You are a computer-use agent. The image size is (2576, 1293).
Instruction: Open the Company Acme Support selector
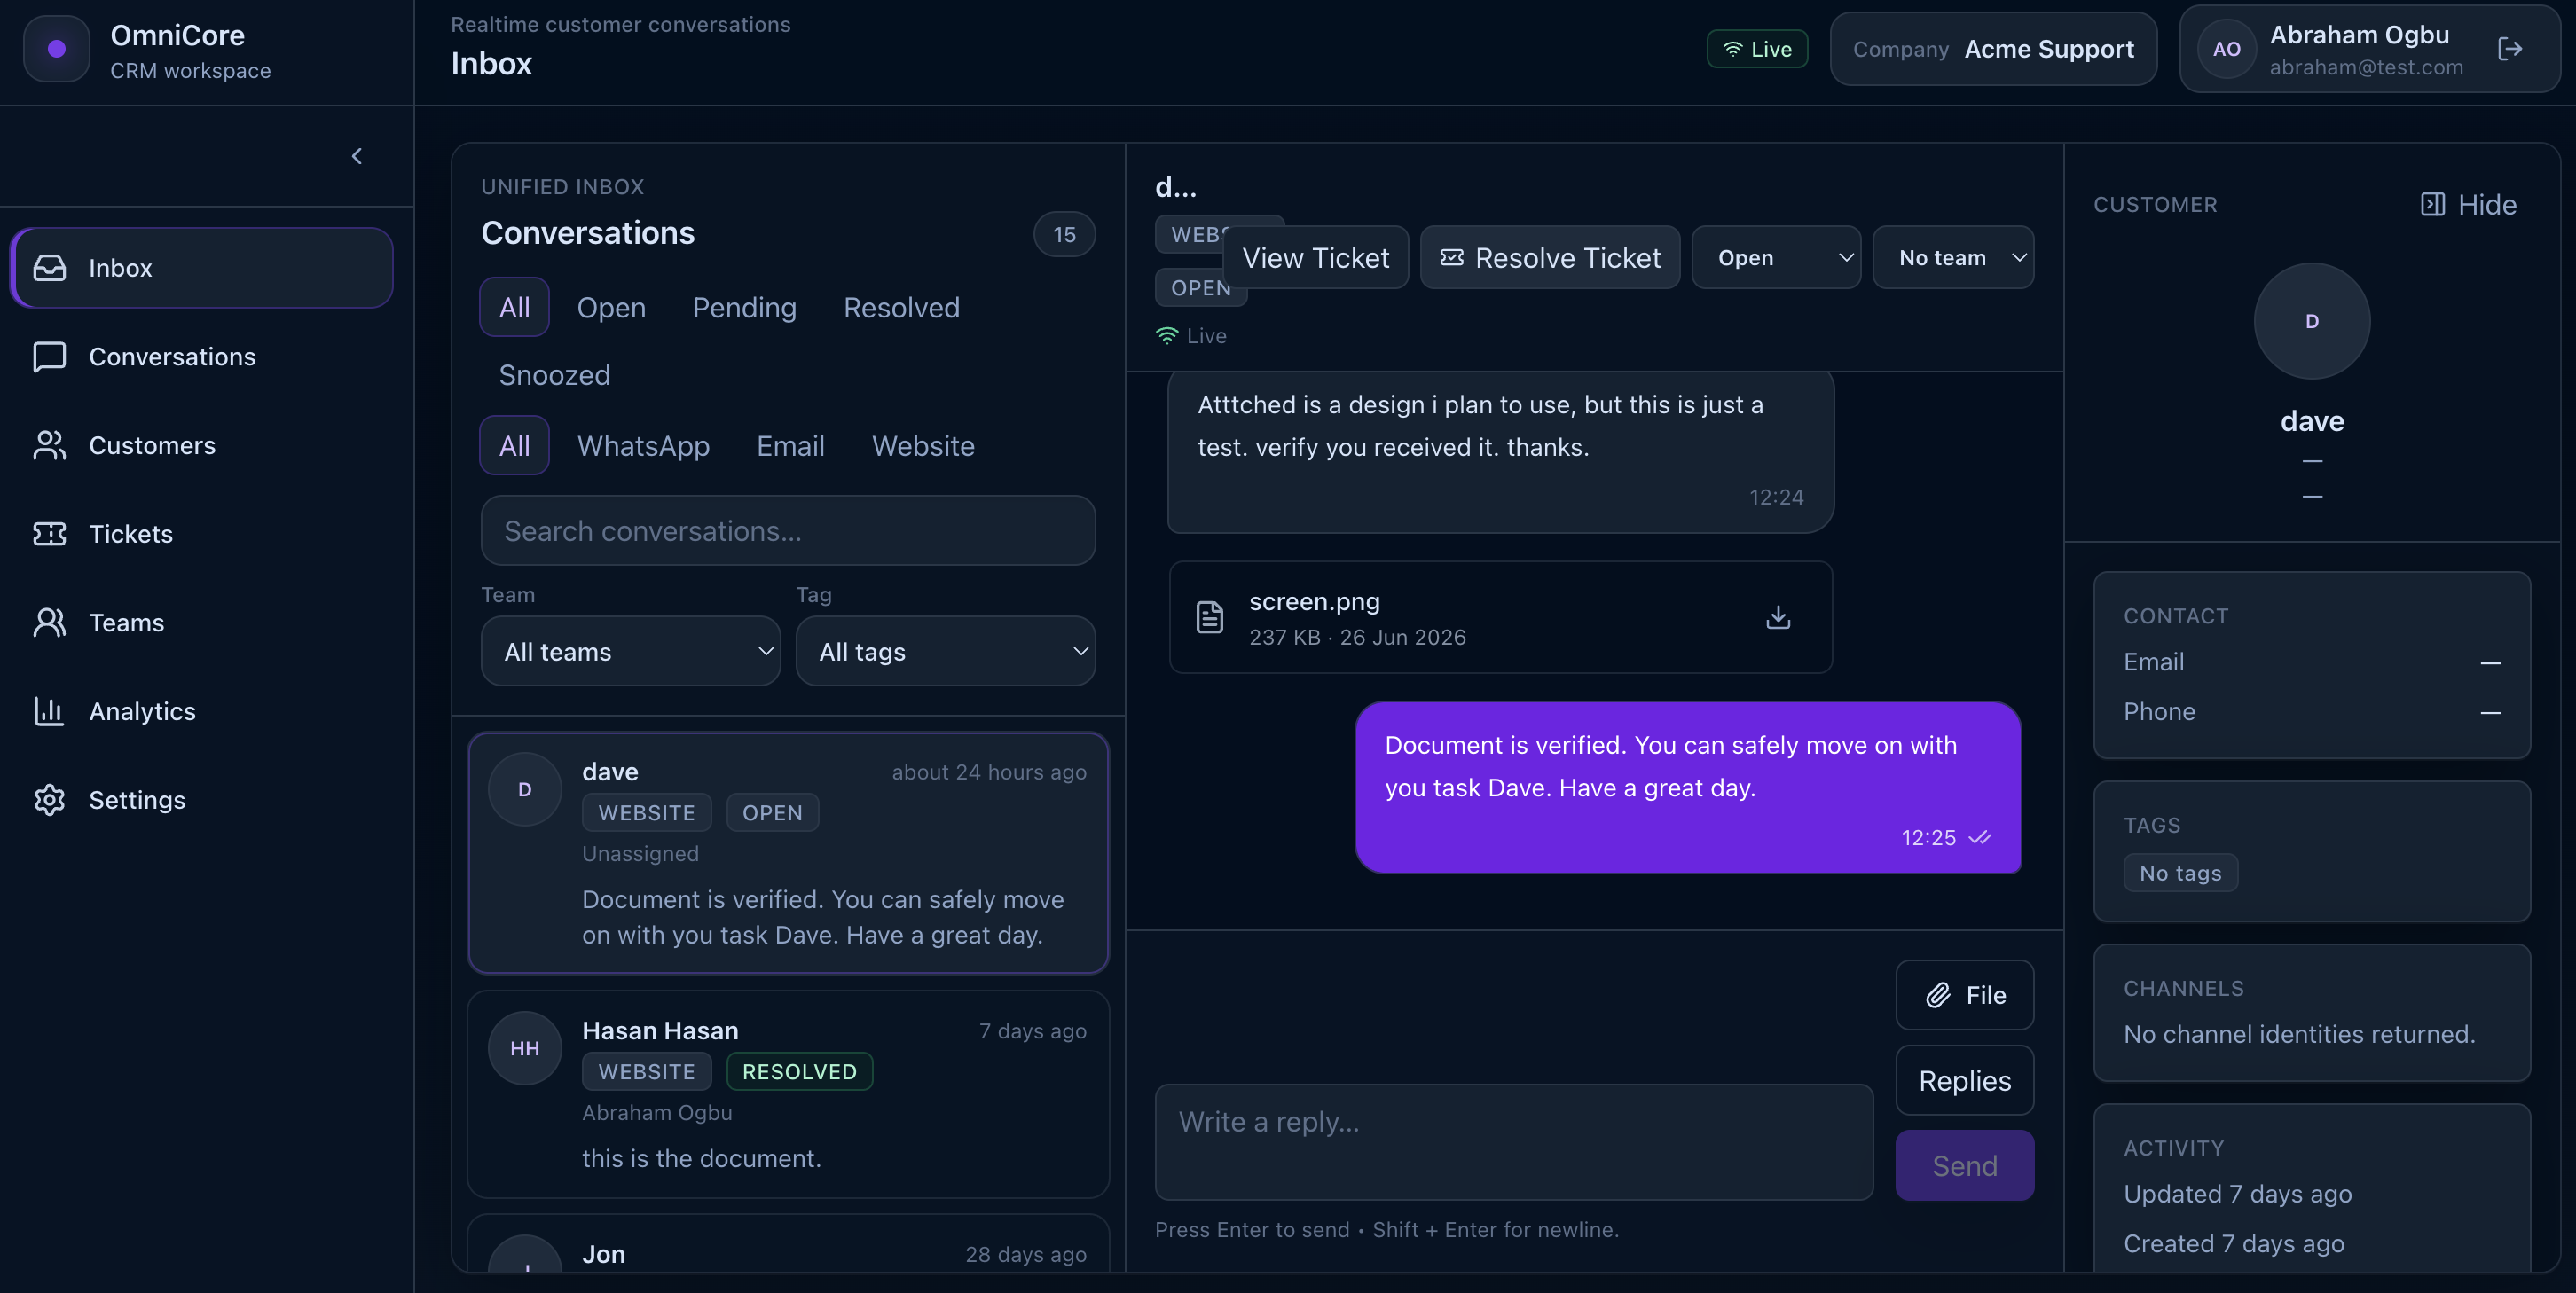pyautogui.click(x=1993, y=49)
